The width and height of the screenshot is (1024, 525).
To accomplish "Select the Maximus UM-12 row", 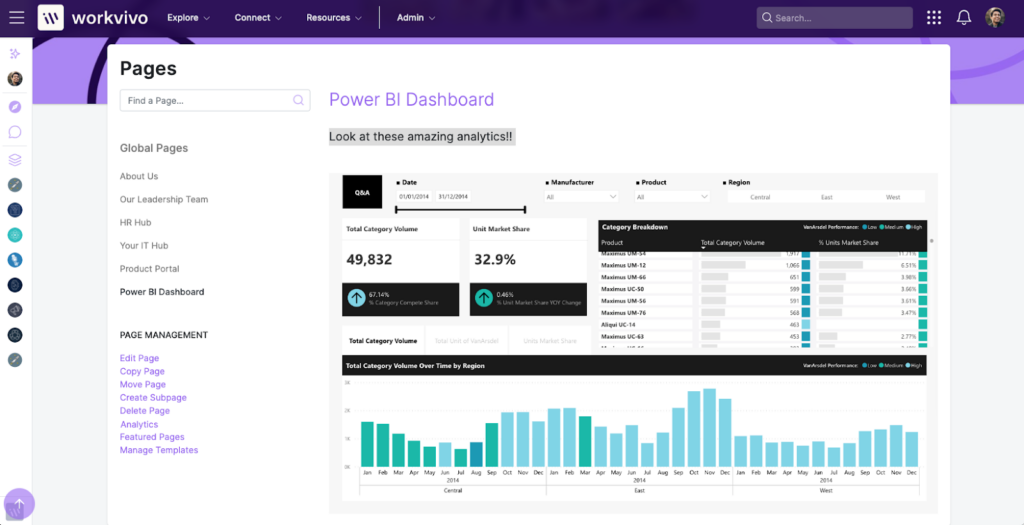I will tap(763, 265).
